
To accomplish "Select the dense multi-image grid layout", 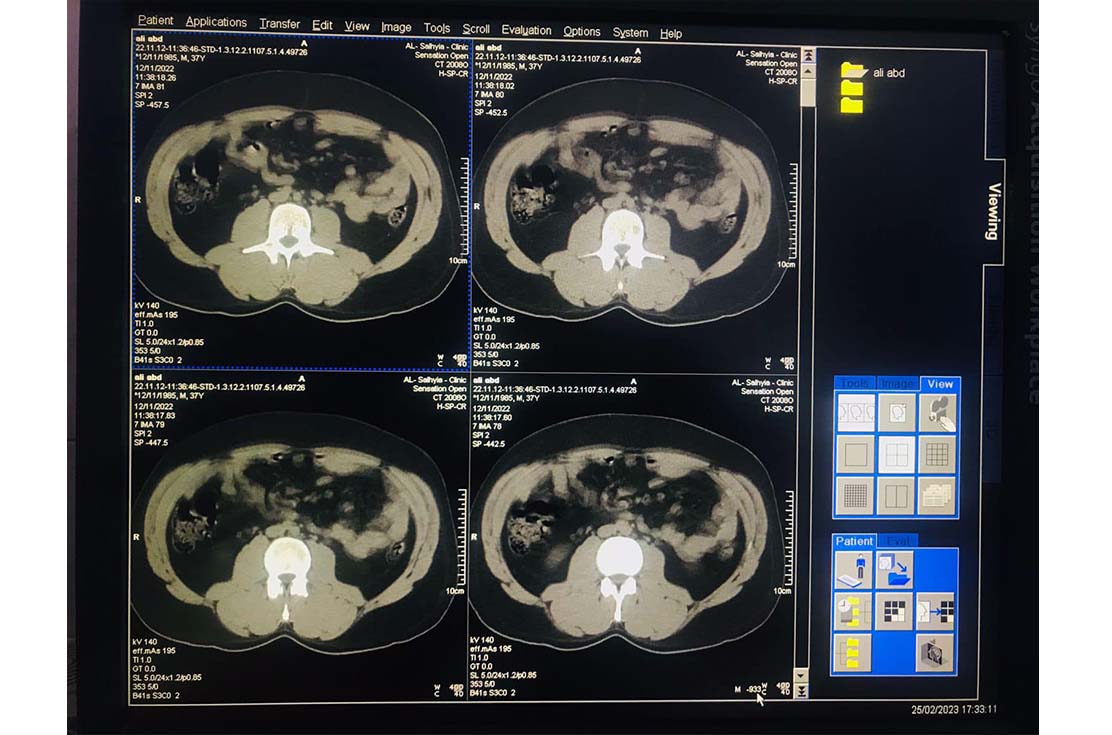I will click(855, 496).
